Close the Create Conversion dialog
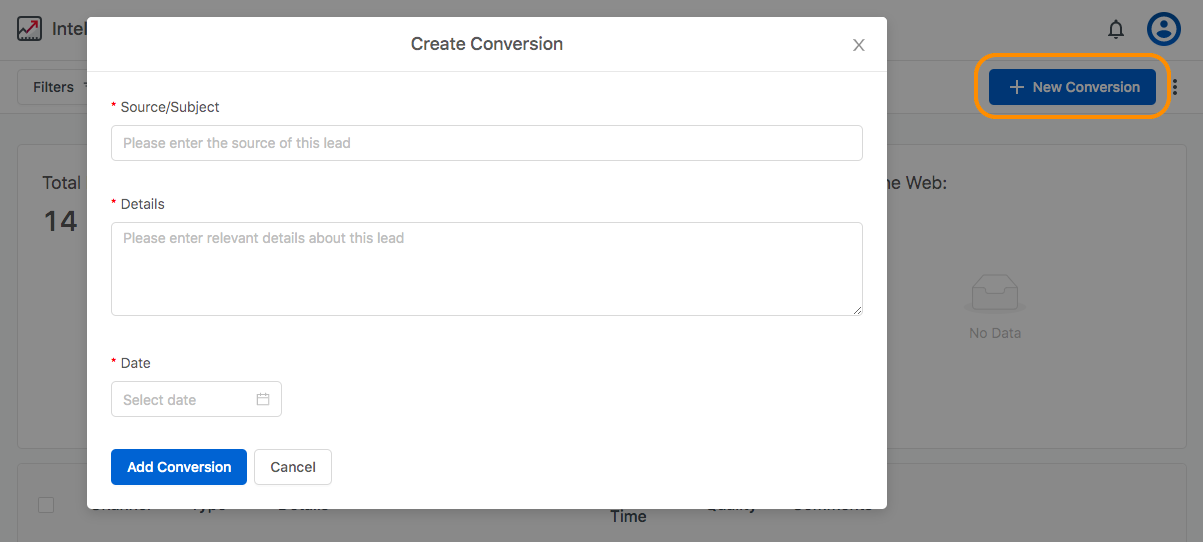This screenshot has height=542, width=1203. 858,45
